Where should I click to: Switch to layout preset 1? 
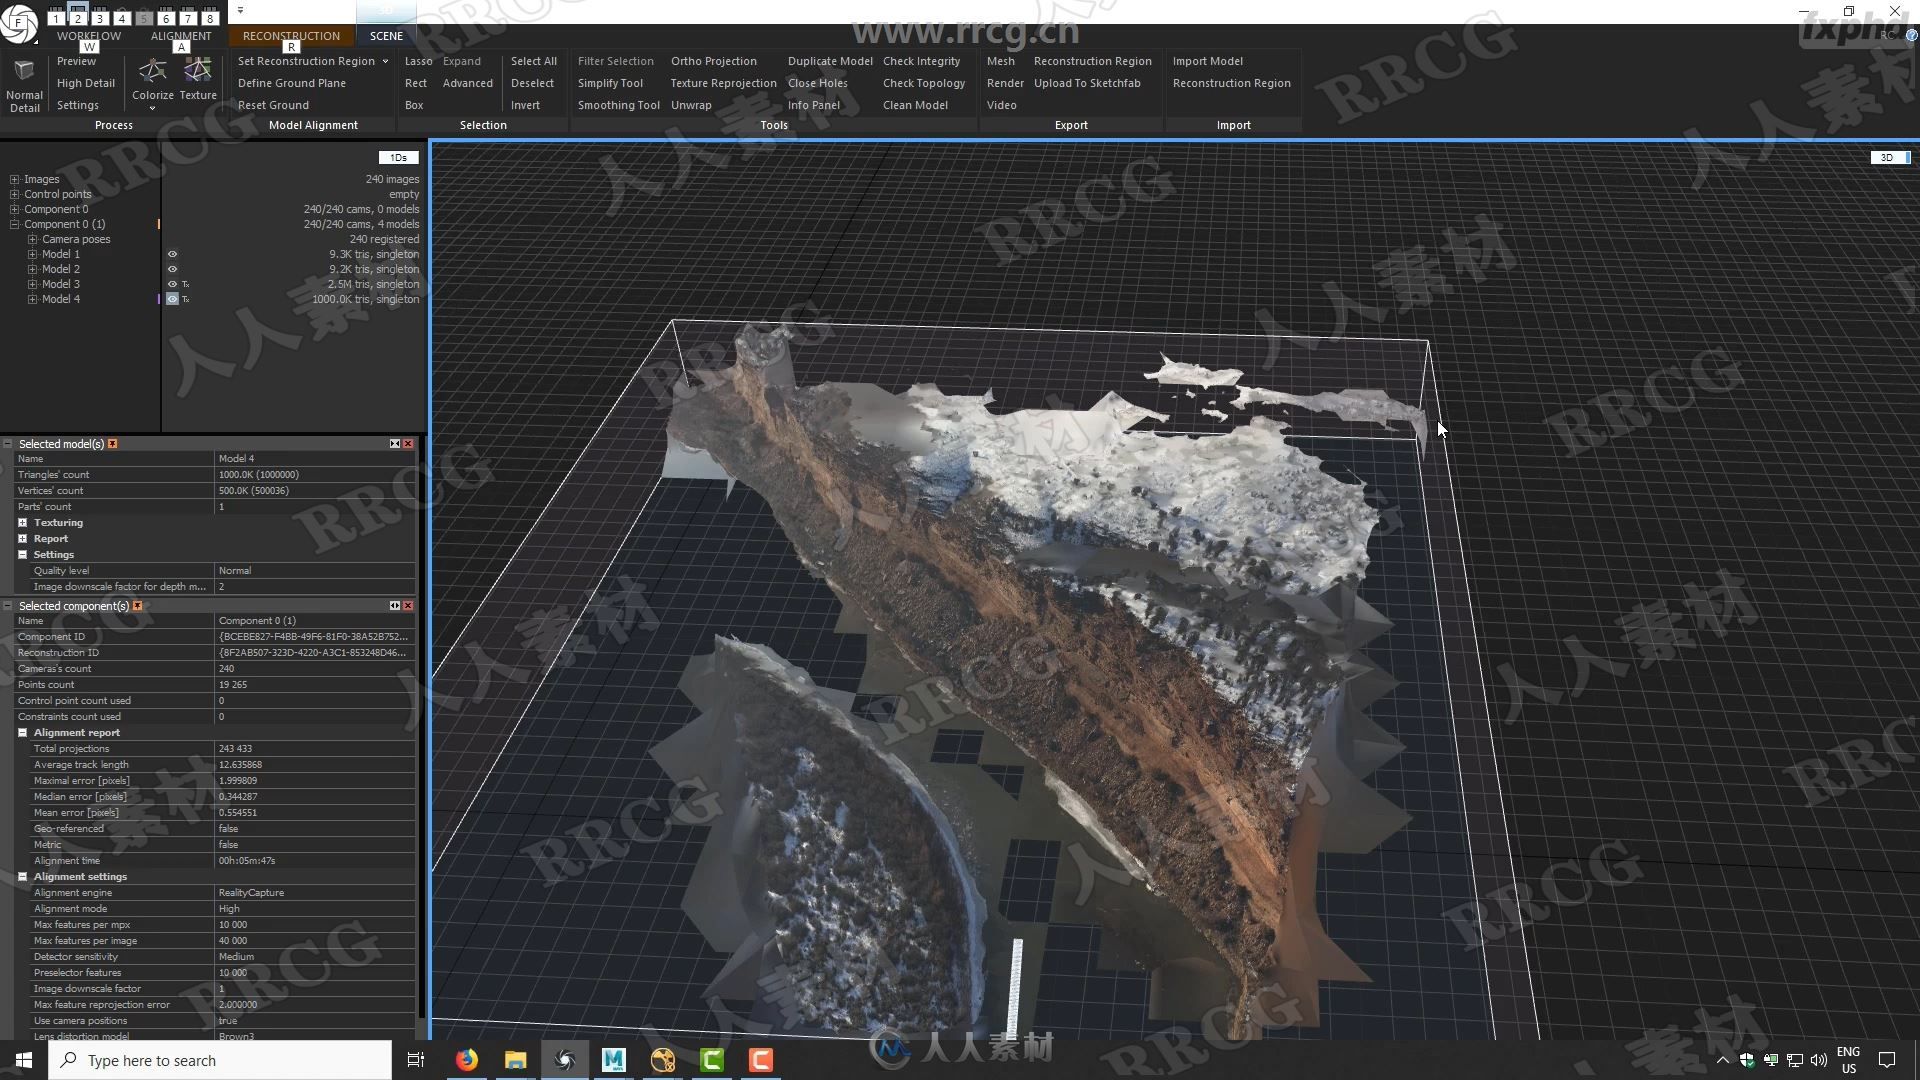coord(56,18)
